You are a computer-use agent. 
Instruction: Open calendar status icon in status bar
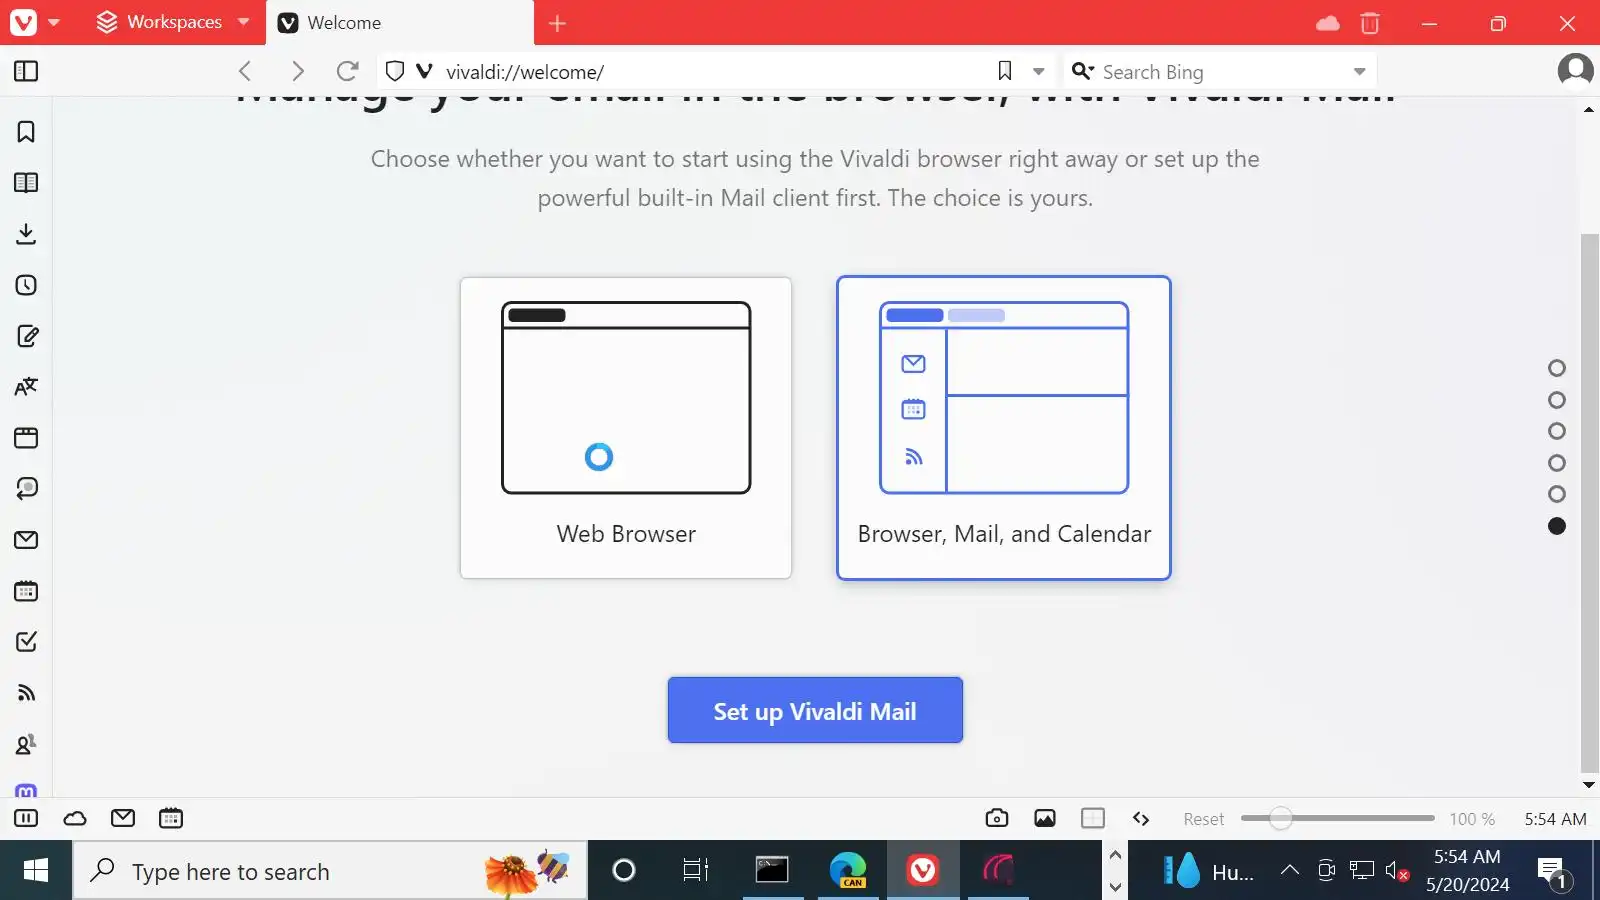coord(171,819)
